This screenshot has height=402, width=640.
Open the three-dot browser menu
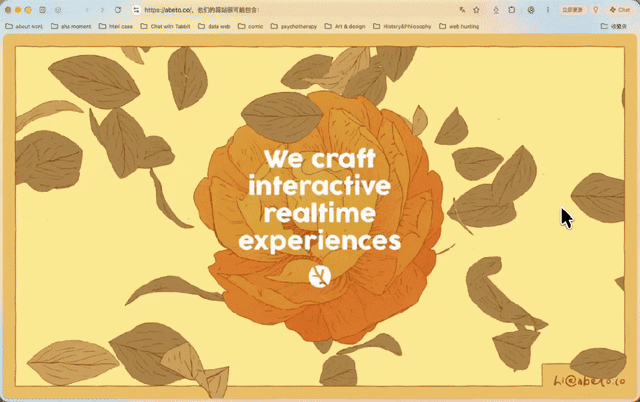548,10
